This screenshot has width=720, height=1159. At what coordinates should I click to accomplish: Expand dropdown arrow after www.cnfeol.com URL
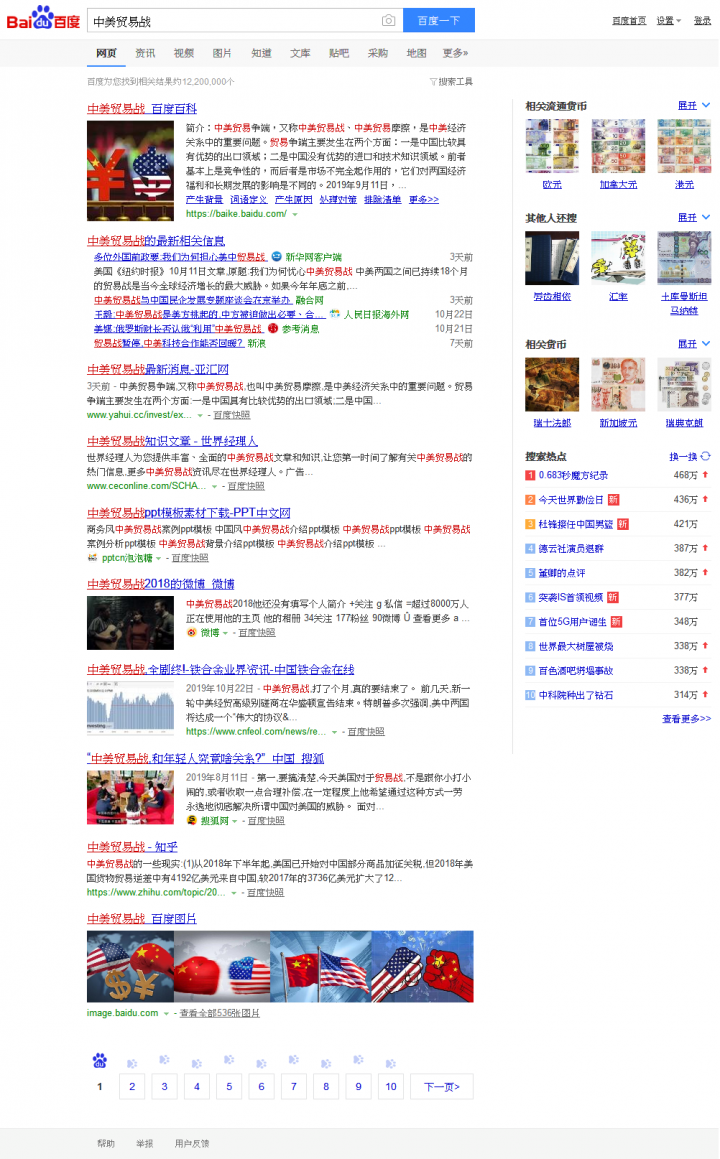(334, 732)
